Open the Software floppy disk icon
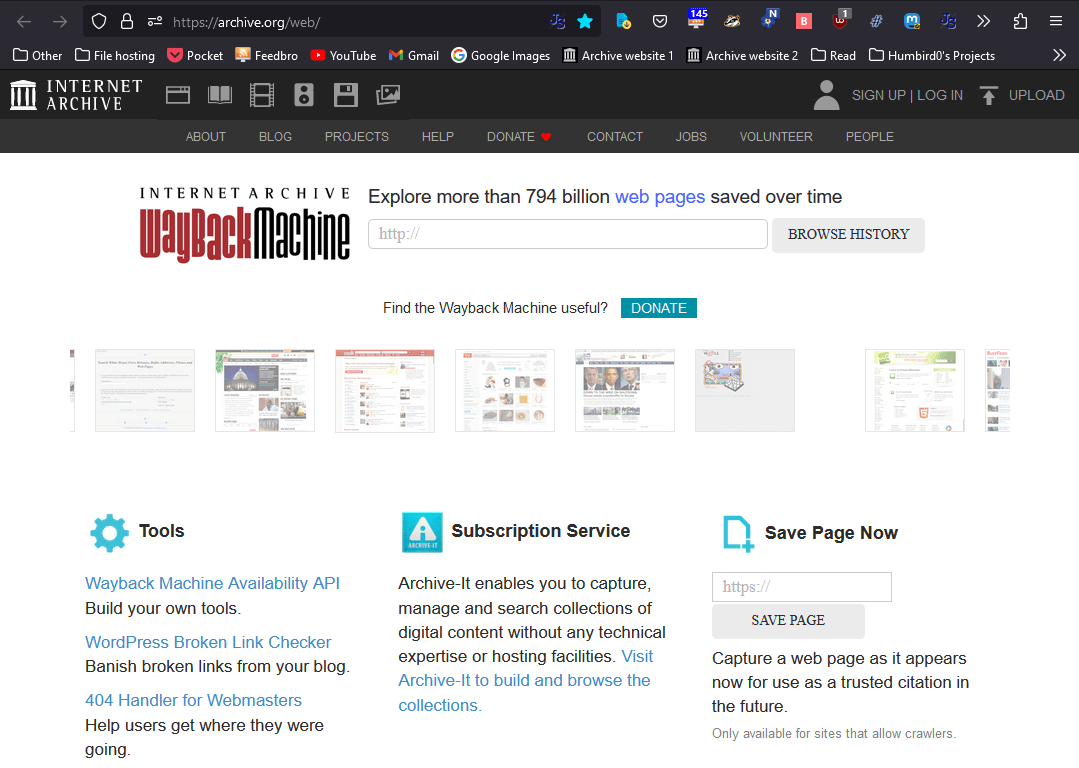 click(x=346, y=95)
